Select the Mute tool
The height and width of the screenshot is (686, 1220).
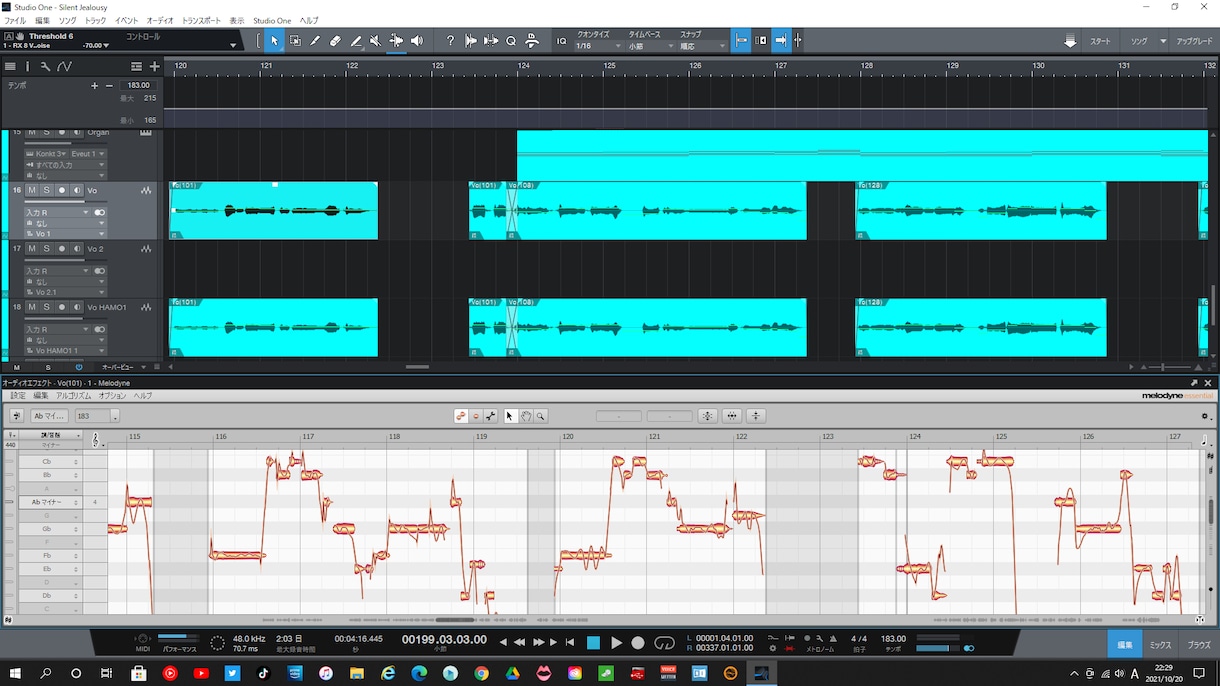(x=375, y=41)
